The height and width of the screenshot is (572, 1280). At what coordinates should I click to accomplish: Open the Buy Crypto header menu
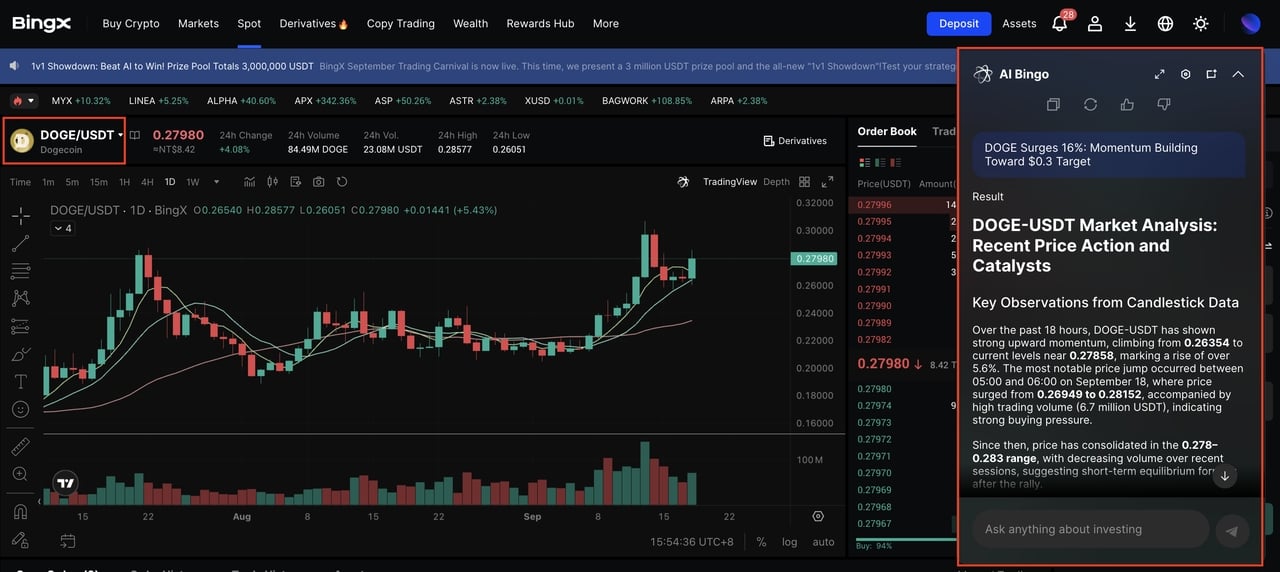[131, 23]
